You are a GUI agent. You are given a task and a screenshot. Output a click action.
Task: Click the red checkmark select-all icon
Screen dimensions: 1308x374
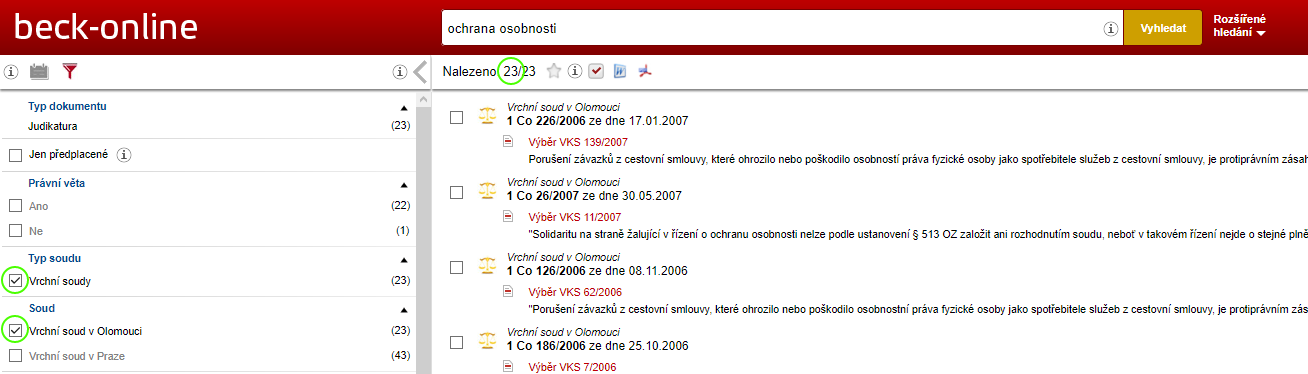[596, 71]
